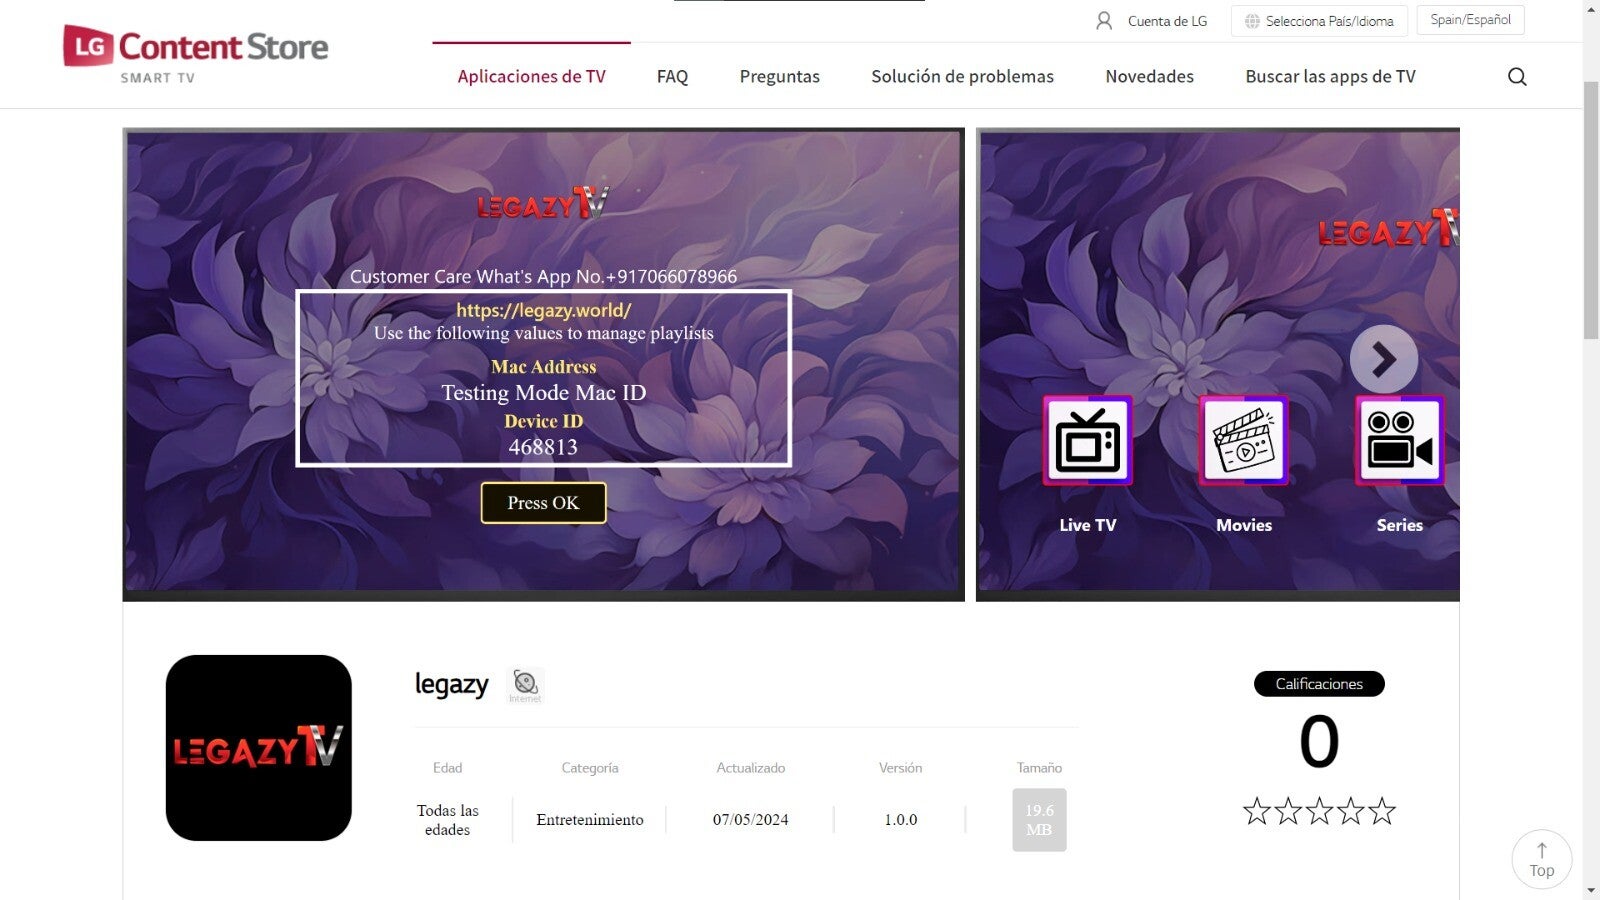
Task: Open the Selecciona País/Idioma selector
Action: point(1320,21)
